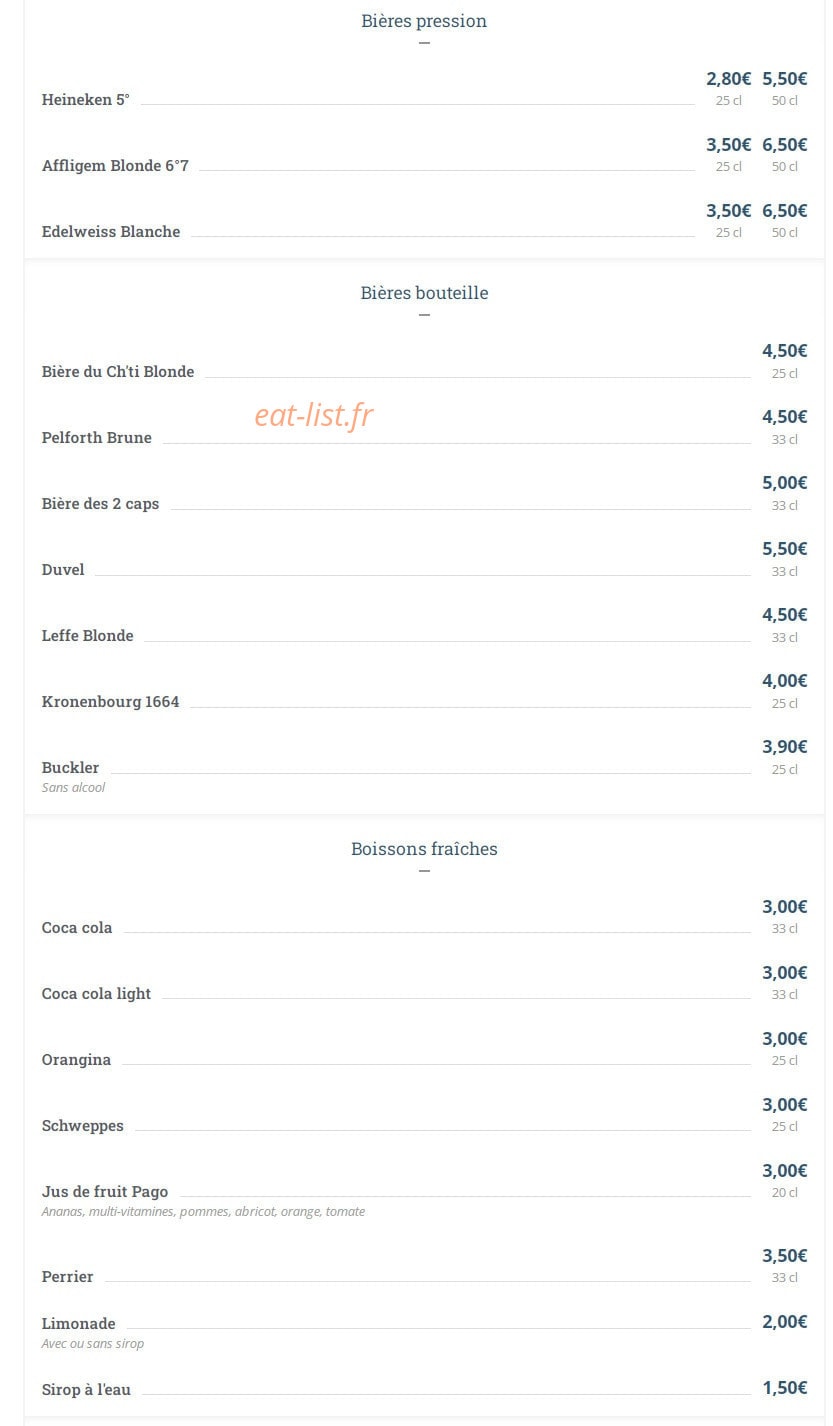Click Heineken 2,80€ price for 25 cl

point(728,79)
